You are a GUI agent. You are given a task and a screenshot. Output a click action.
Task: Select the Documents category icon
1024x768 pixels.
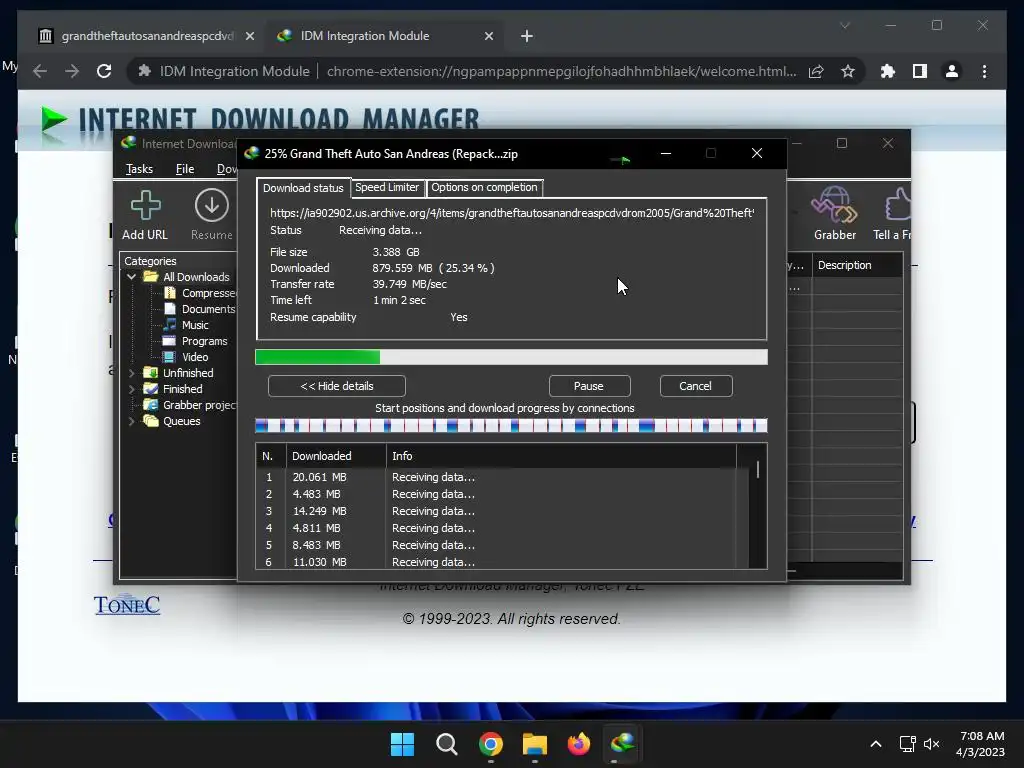pos(170,309)
